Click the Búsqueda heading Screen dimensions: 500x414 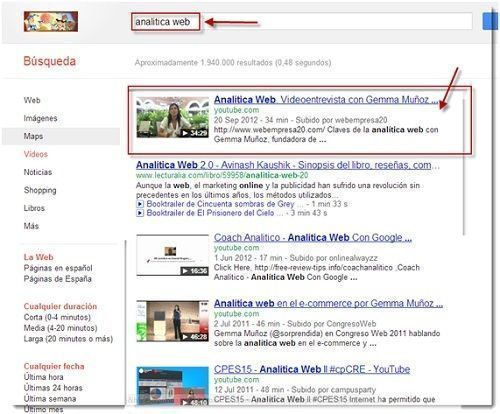click(50, 61)
